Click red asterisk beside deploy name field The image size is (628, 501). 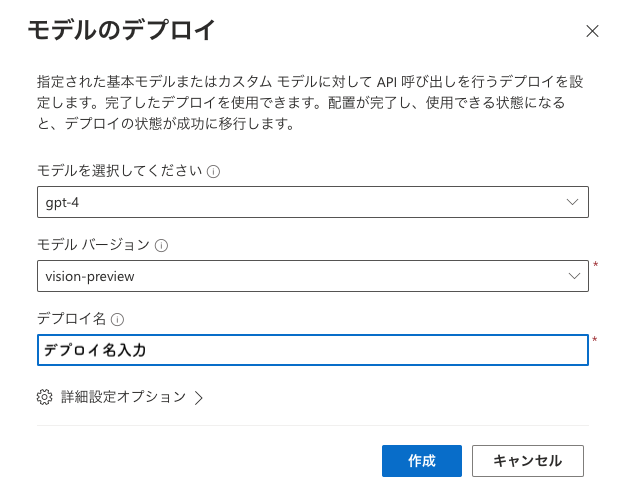[x=595, y=340]
